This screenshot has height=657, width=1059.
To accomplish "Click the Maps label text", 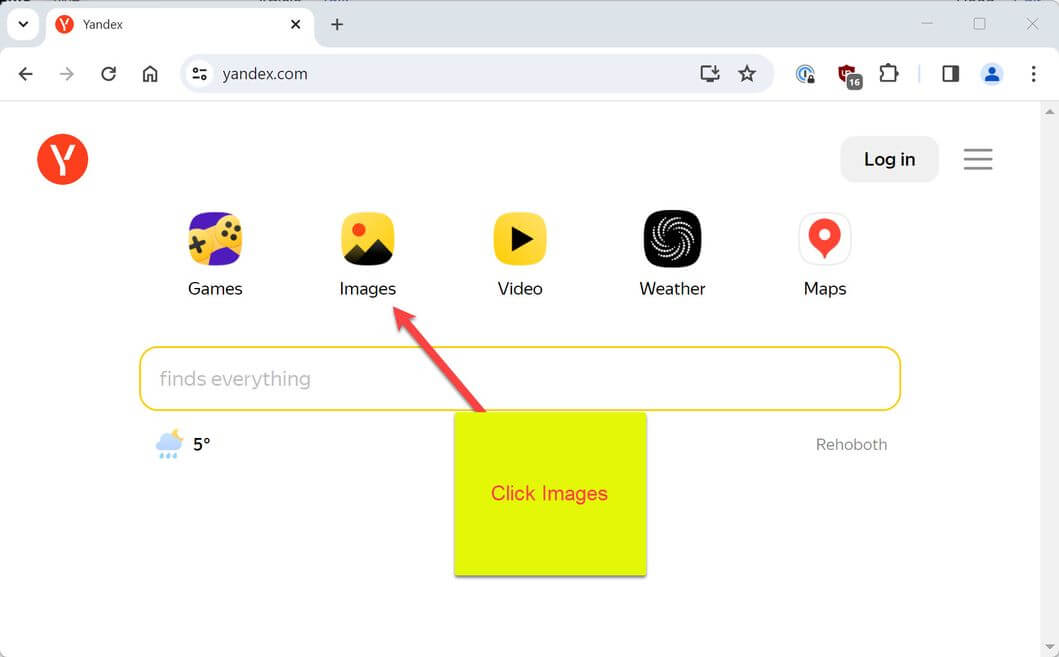I will click(825, 289).
